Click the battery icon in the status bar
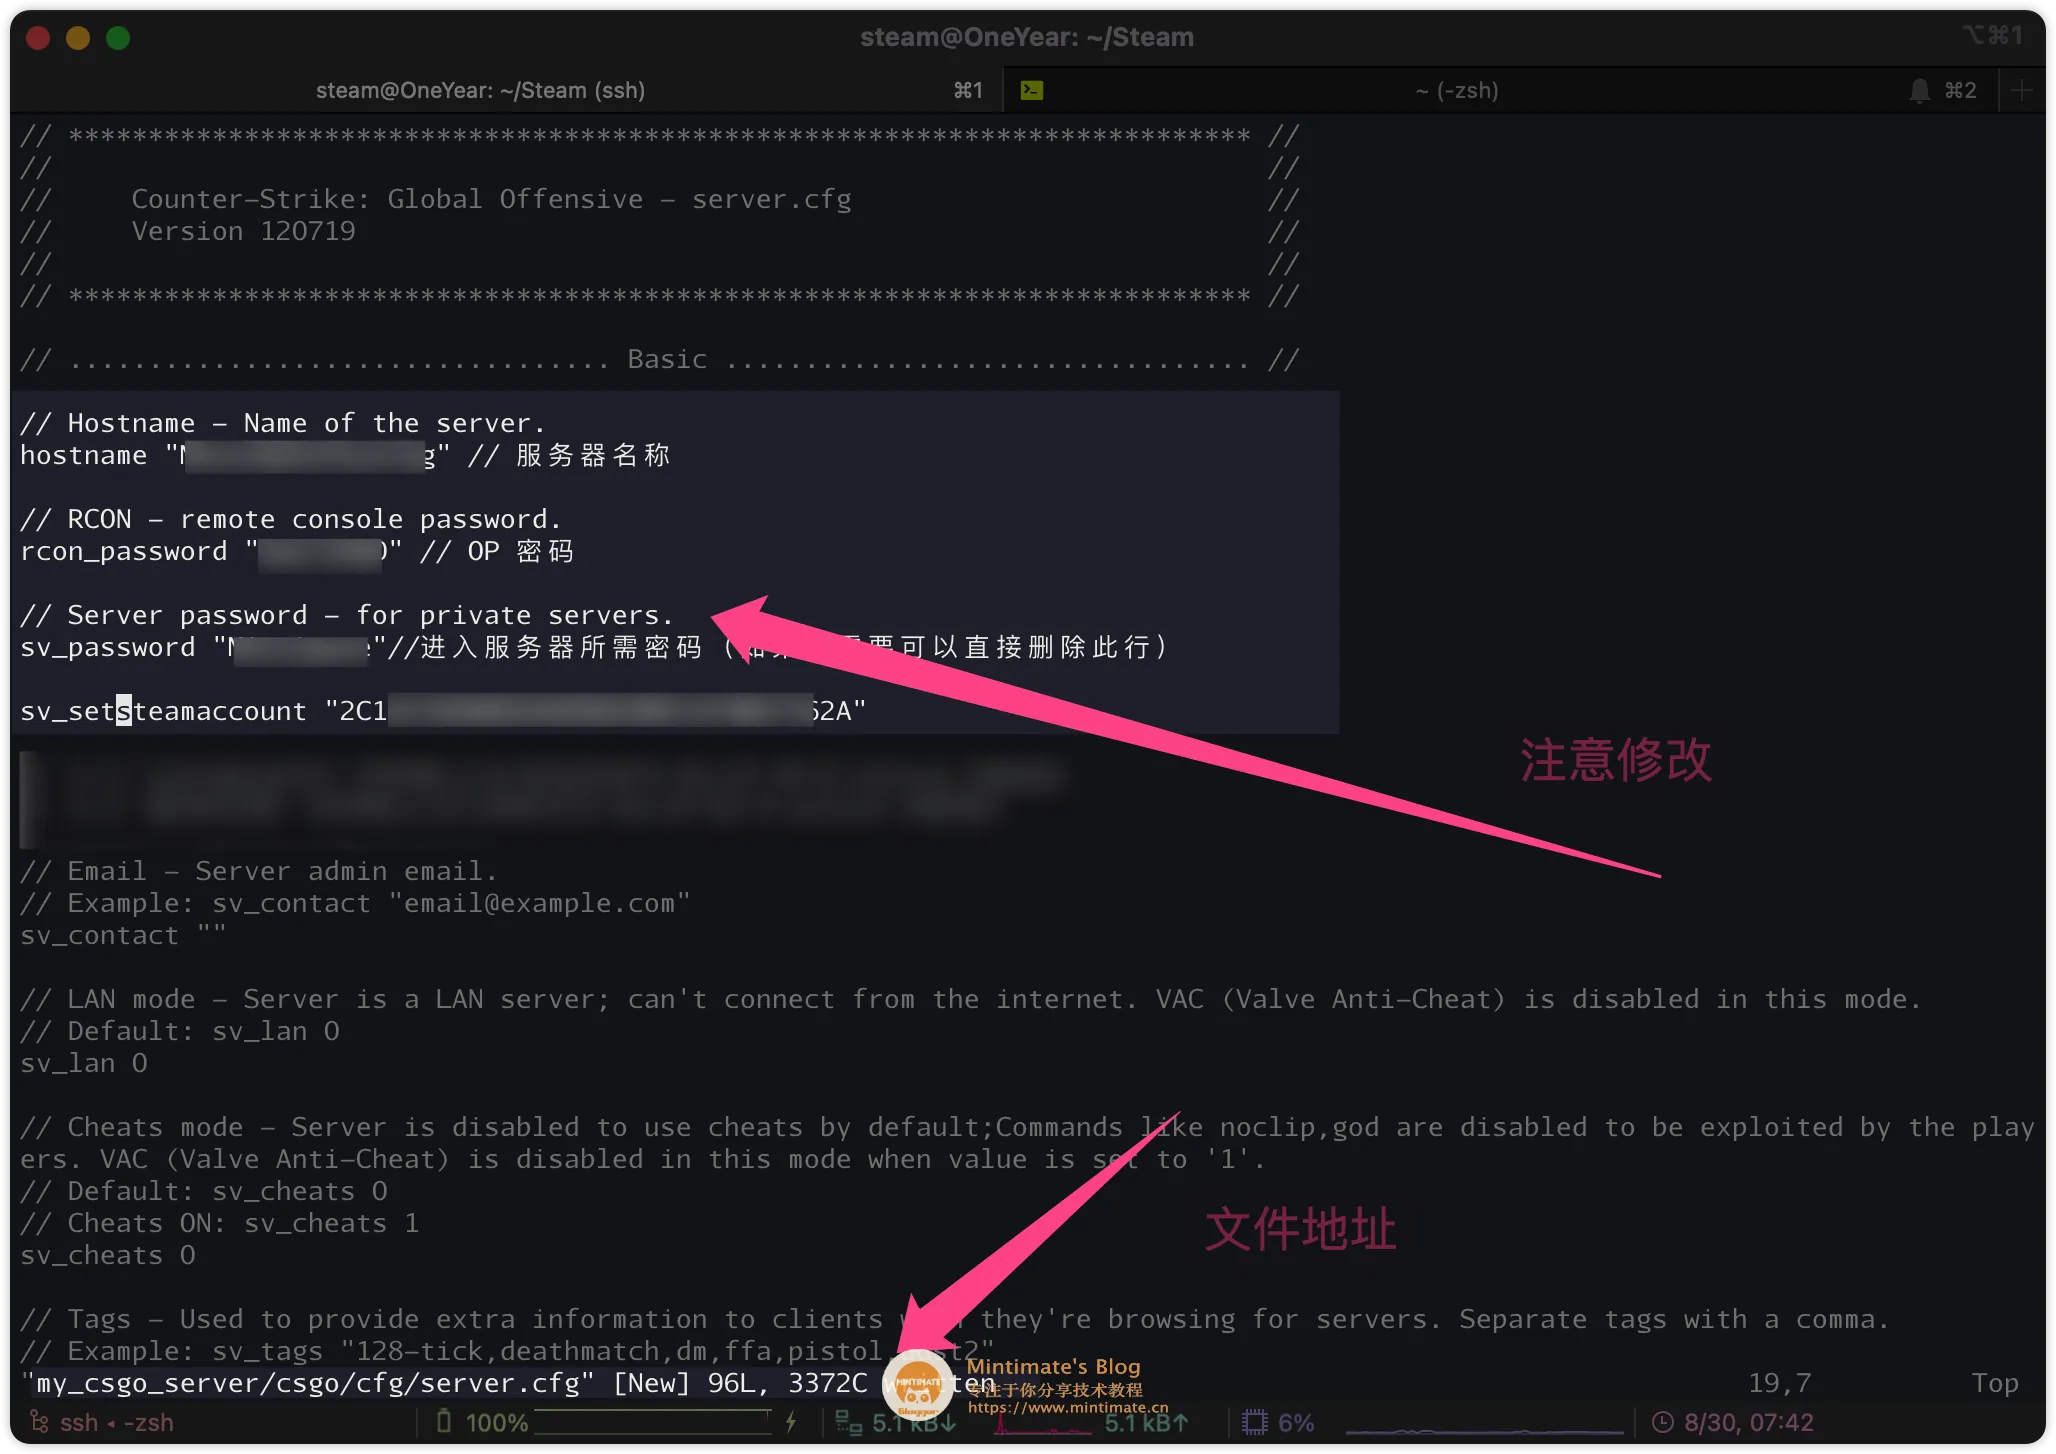 pyautogui.click(x=445, y=1422)
